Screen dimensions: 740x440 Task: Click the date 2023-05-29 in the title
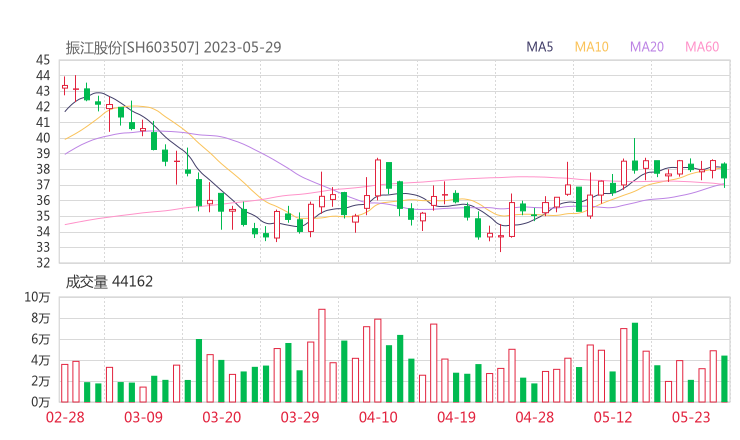(x=243, y=48)
